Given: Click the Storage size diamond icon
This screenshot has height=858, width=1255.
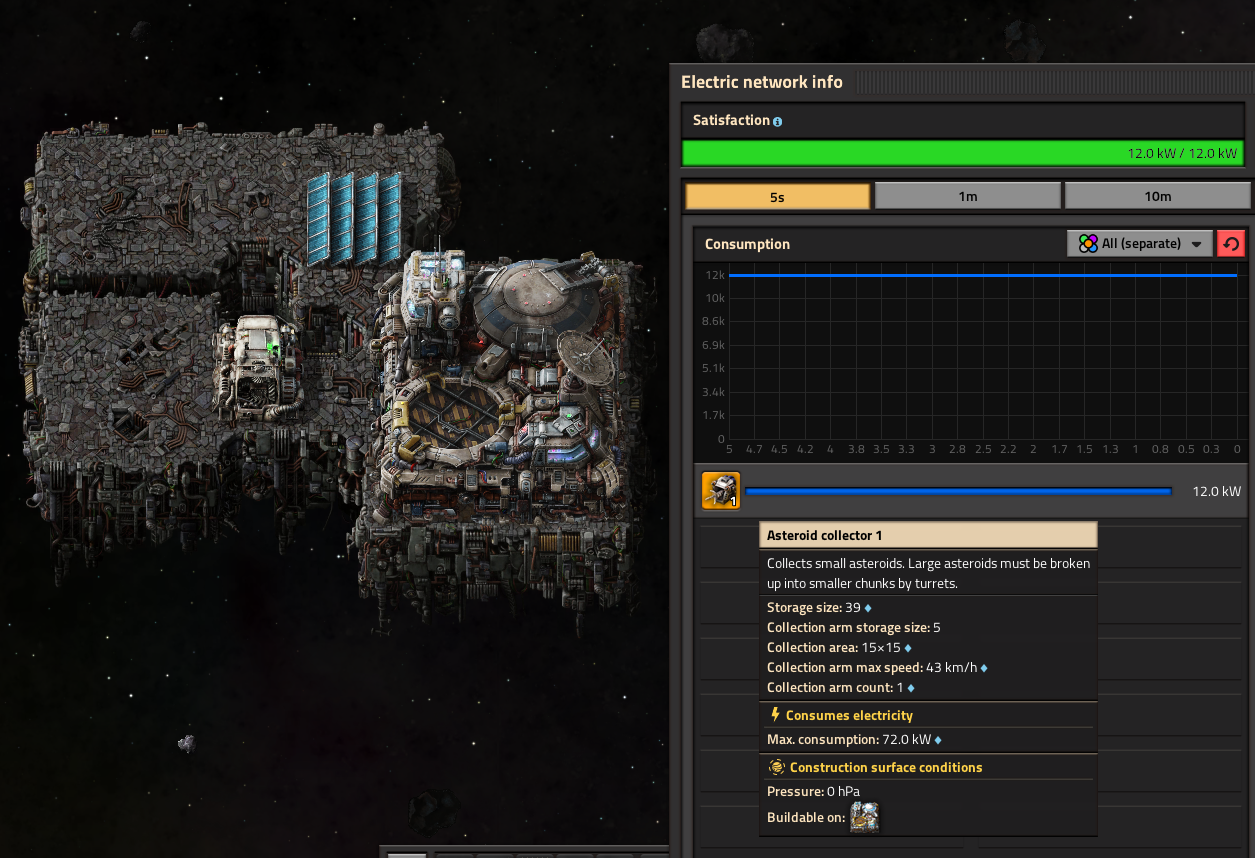Looking at the screenshot, I should point(867,608).
